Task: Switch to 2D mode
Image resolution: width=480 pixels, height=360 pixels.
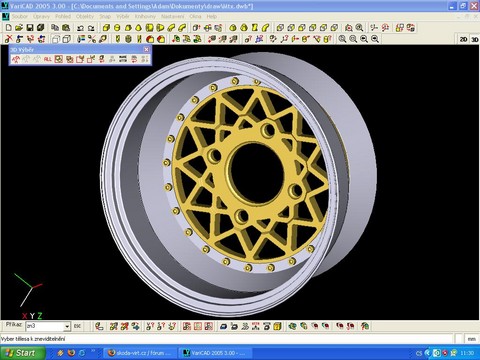Action: (464, 39)
